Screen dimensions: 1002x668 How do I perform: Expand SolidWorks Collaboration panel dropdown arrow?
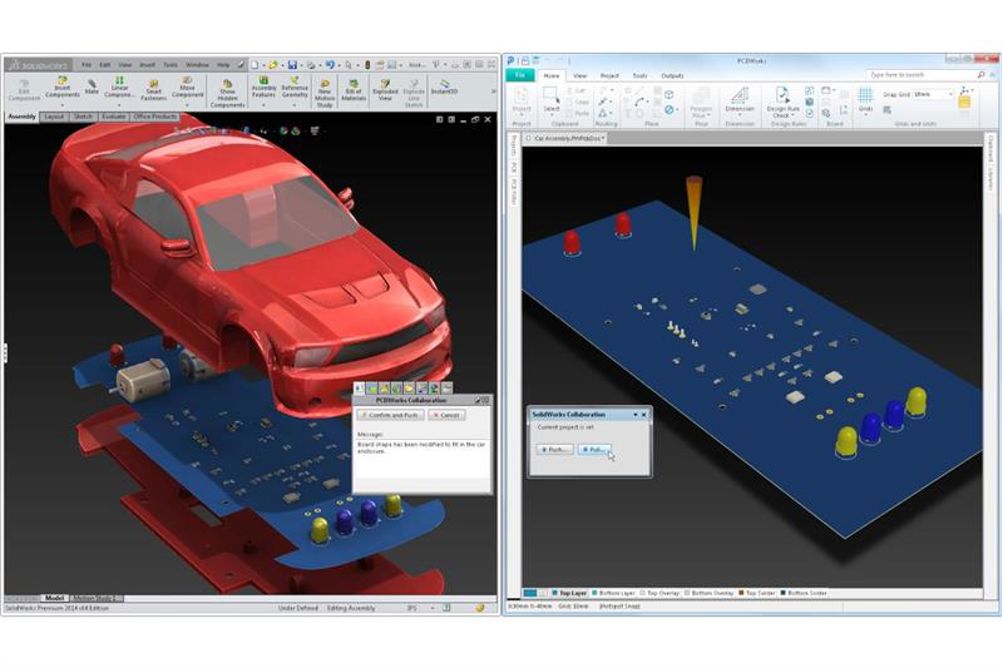coord(635,415)
